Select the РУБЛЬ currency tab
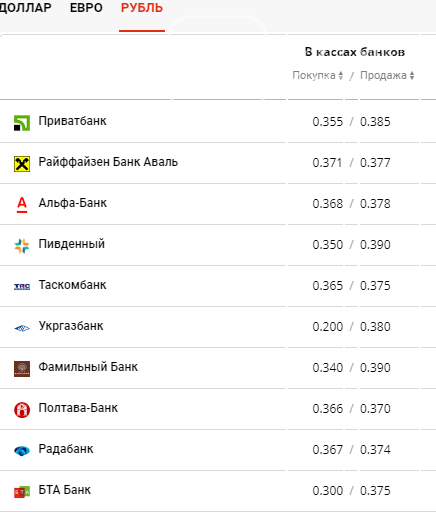436x512 pixels. point(142,8)
